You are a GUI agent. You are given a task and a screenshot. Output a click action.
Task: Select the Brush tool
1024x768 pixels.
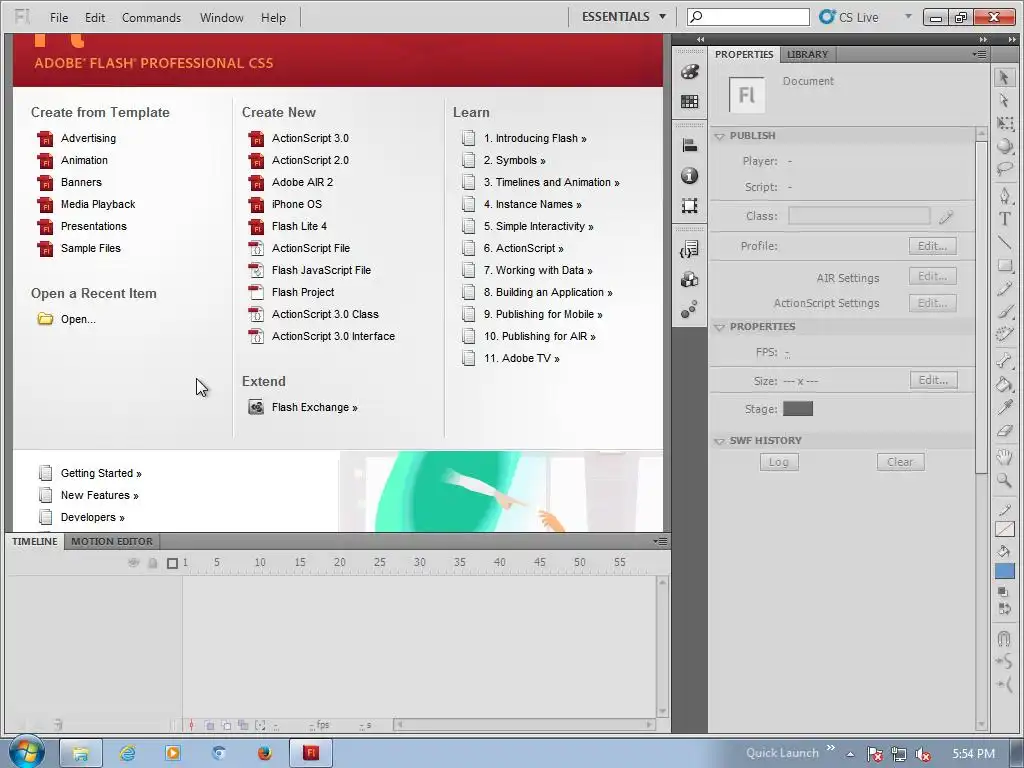click(1004, 312)
